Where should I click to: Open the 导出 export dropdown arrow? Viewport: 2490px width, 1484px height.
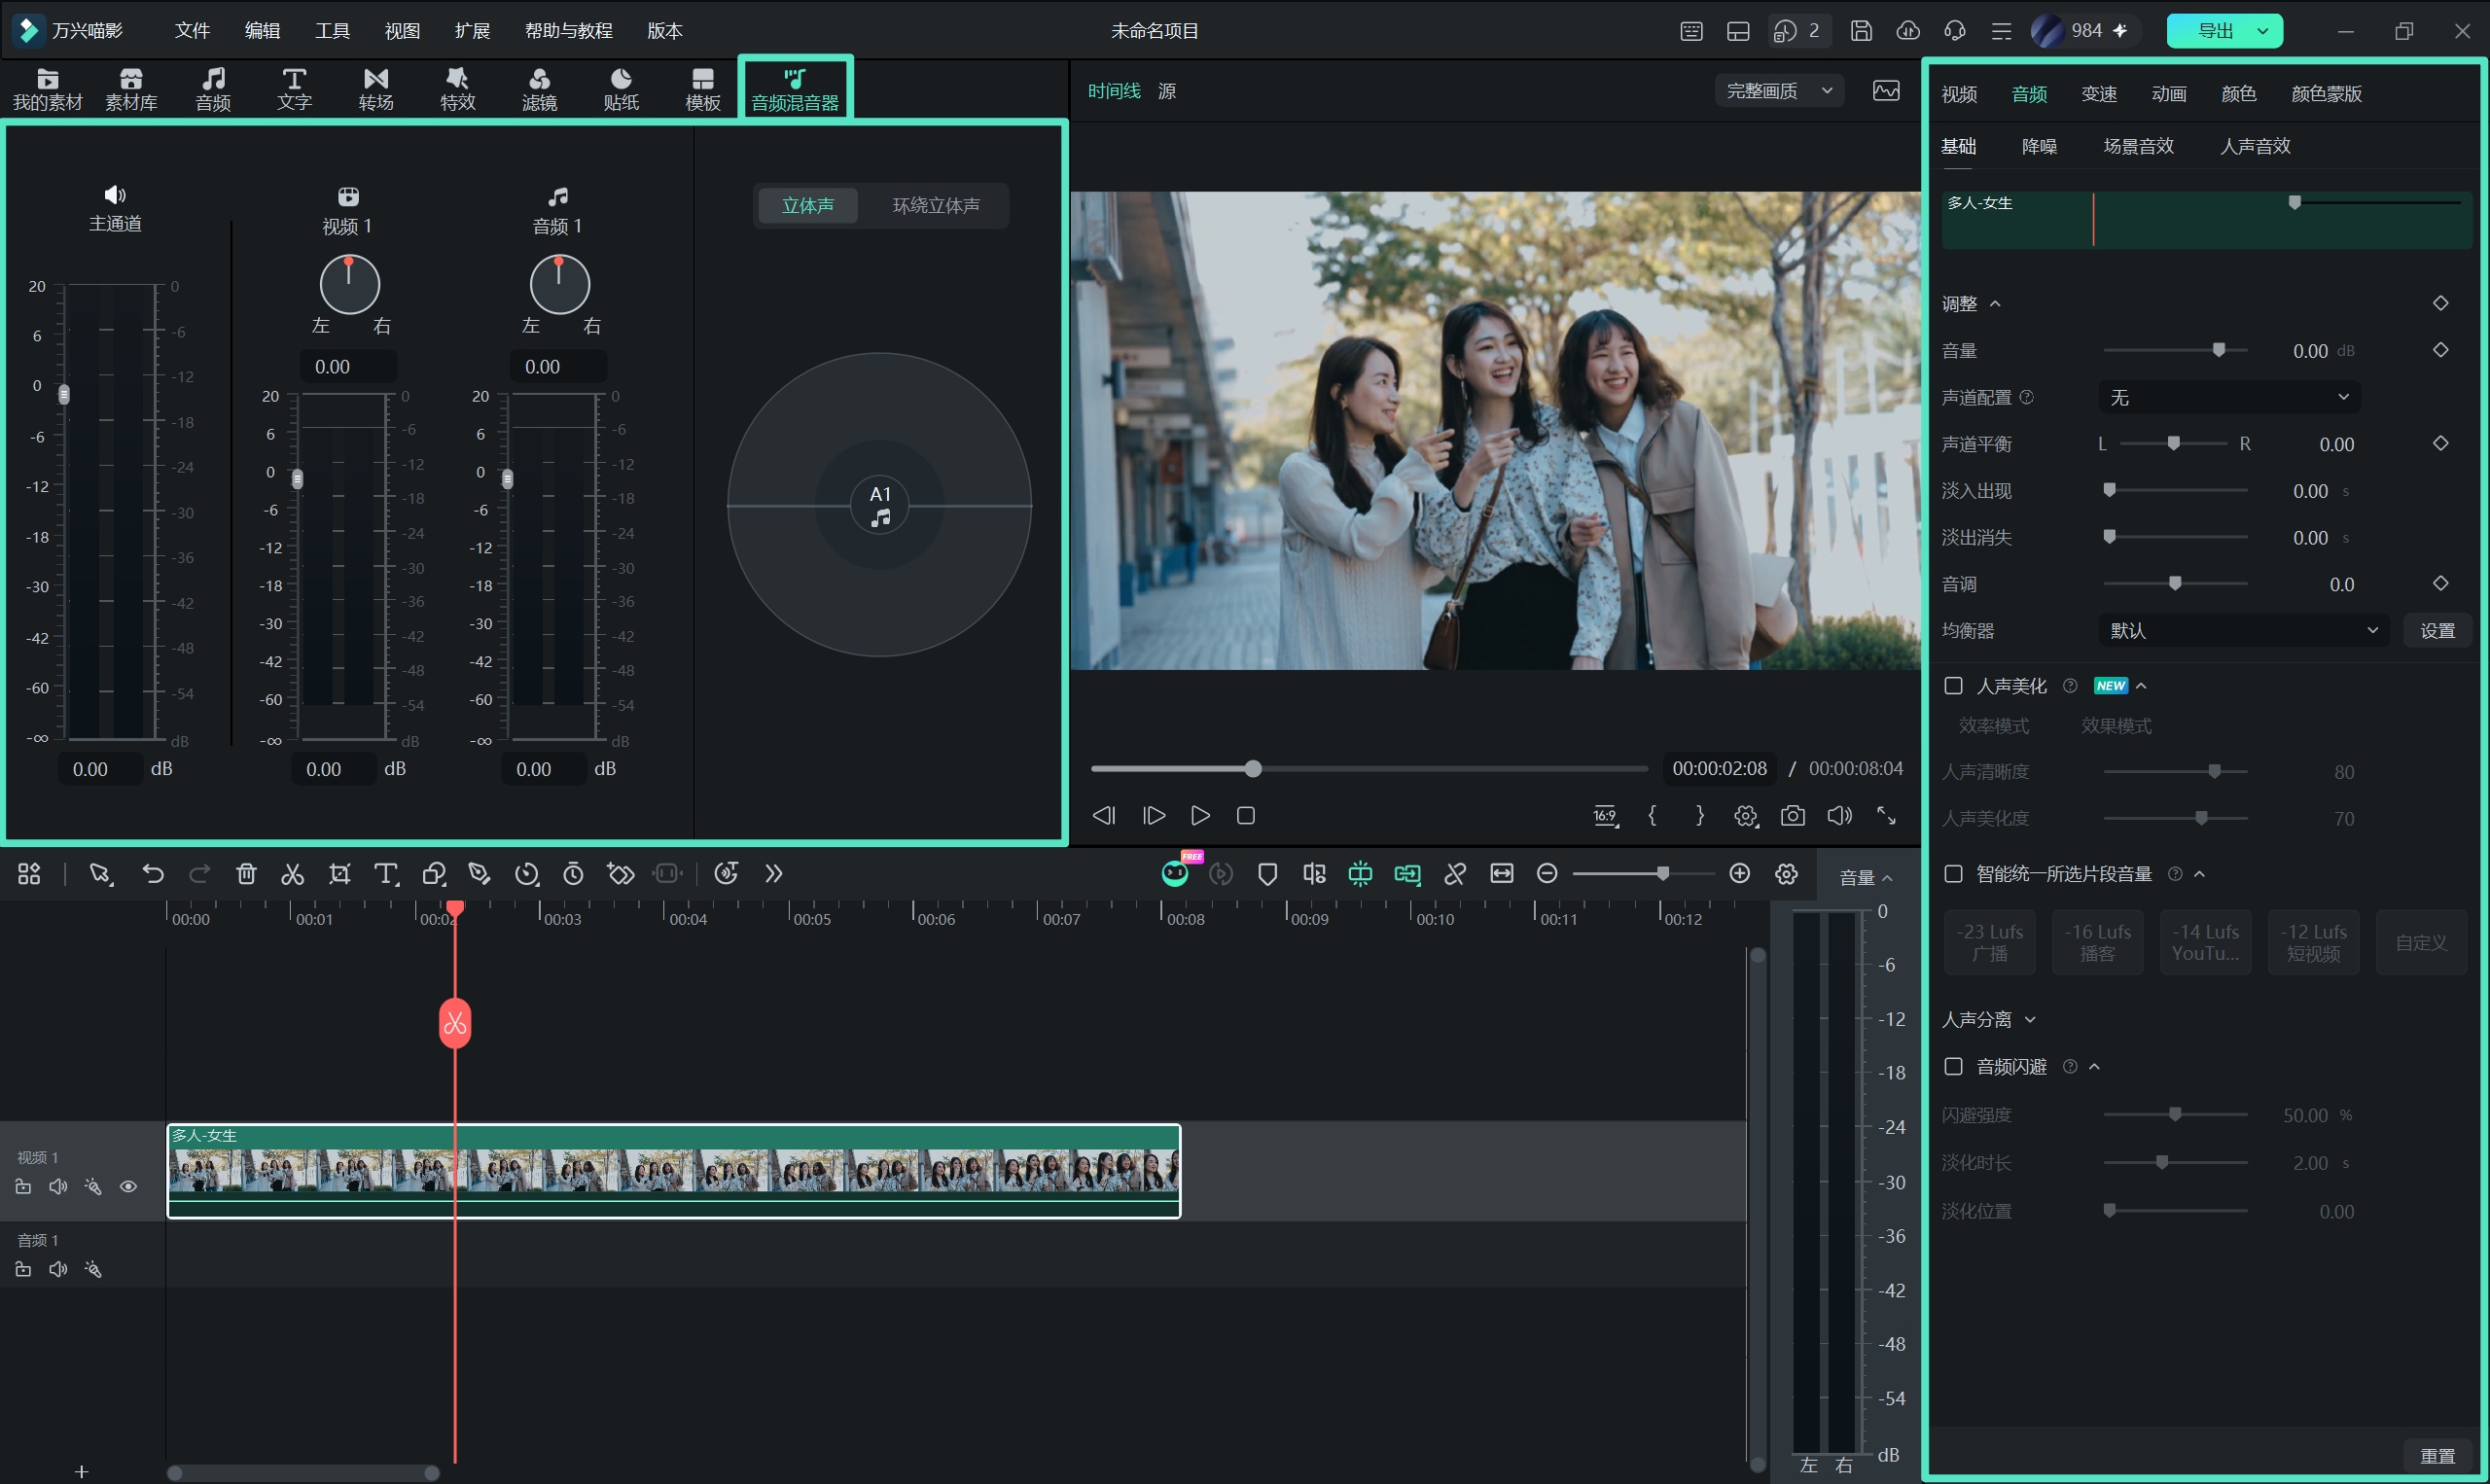click(2263, 31)
